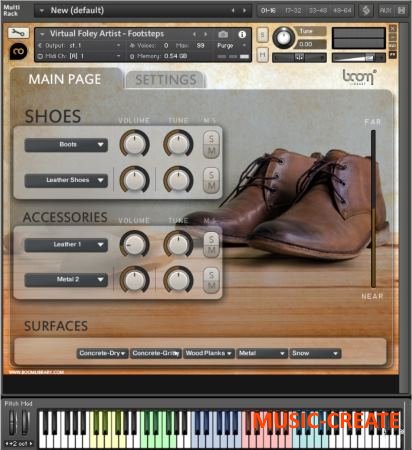Viewport: 412px width, 450px height.
Task: Open the Metal surface dropdown
Action: click(x=262, y=353)
